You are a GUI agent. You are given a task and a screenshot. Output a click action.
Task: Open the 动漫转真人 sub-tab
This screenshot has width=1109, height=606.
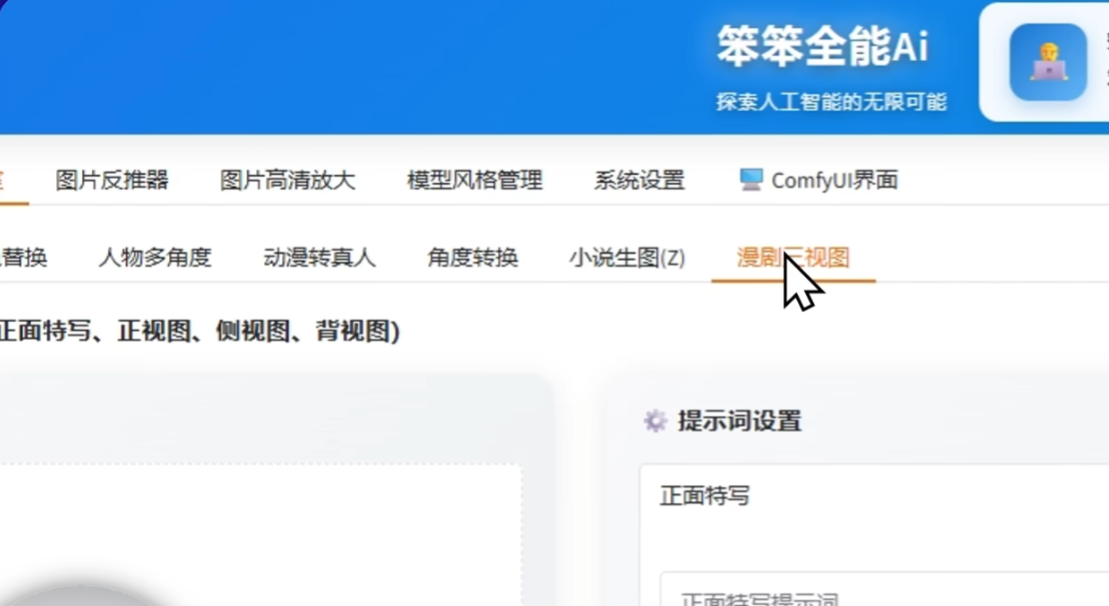(322, 257)
